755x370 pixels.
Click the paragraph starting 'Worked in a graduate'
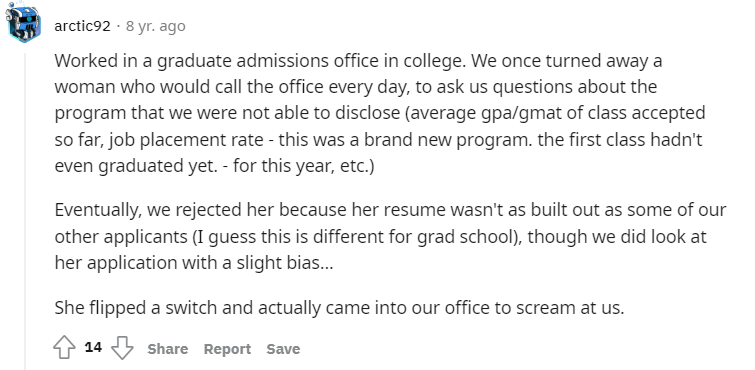[x=380, y=113]
